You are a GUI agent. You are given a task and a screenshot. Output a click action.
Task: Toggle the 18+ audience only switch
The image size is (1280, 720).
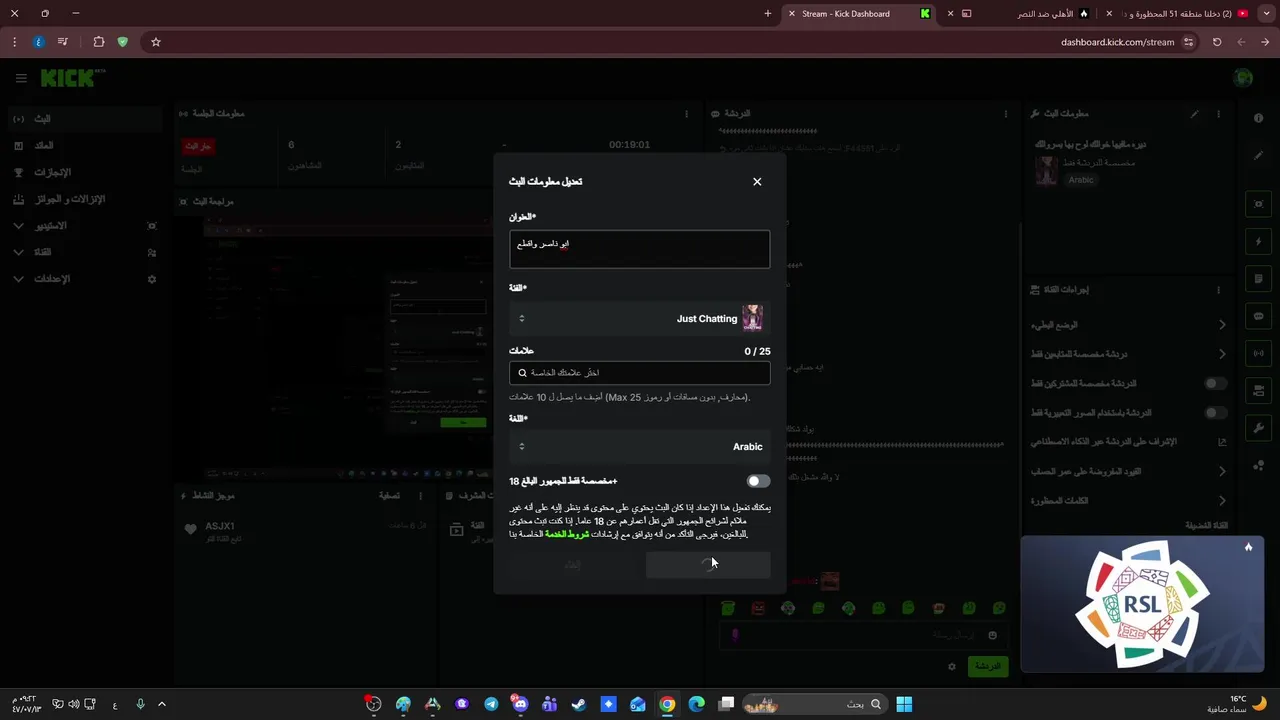pos(758,481)
